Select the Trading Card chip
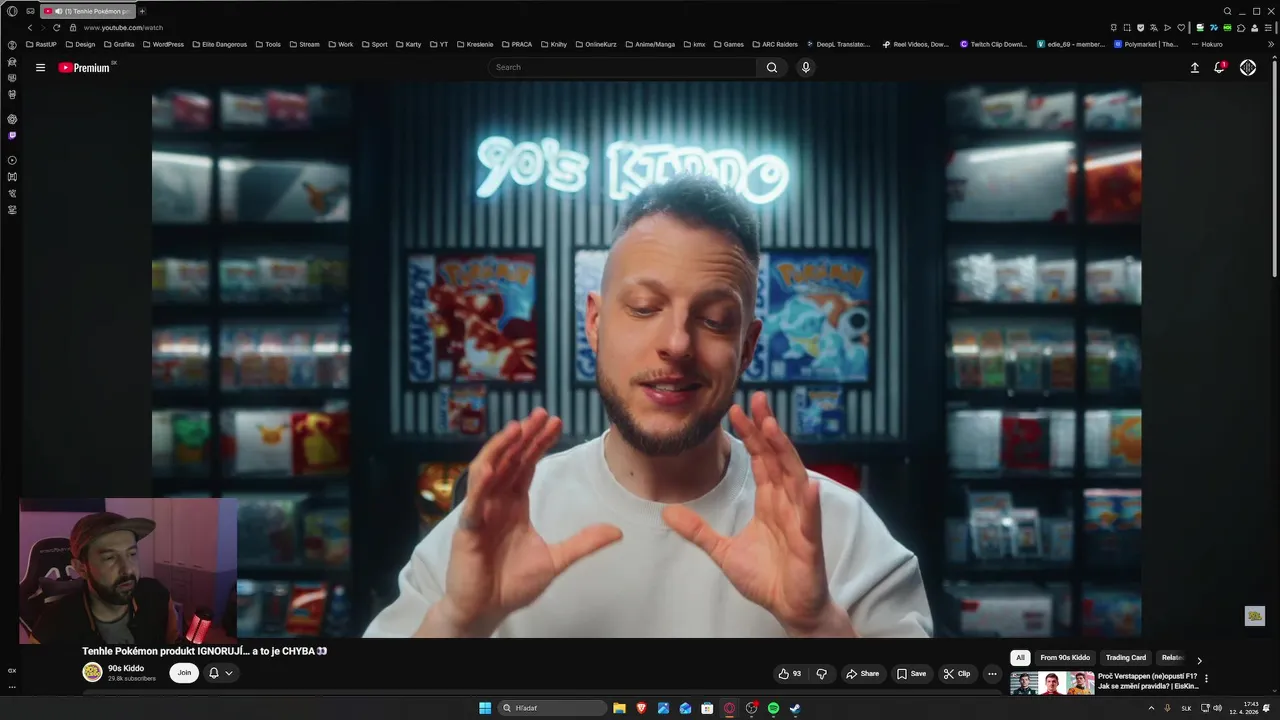This screenshot has height=720, width=1280. click(1126, 658)
